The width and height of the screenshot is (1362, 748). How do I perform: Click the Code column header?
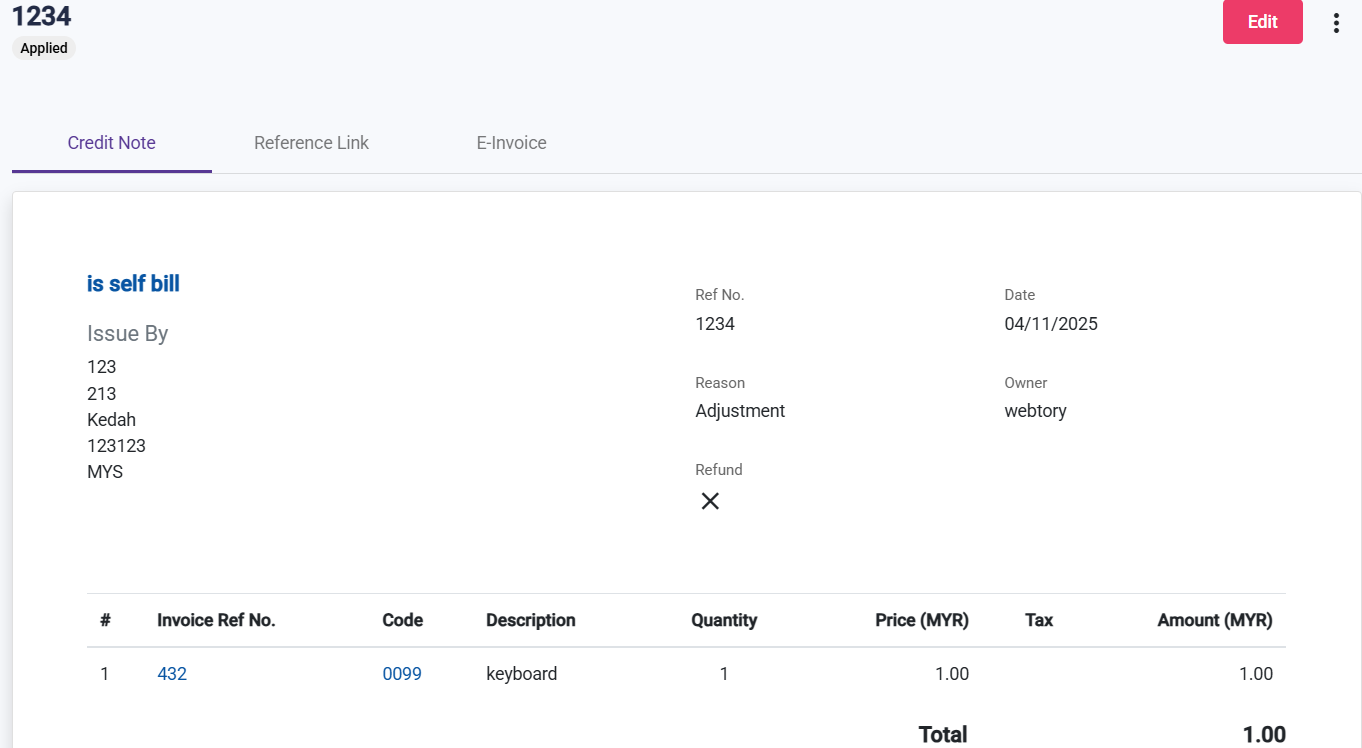coord(402,620)
